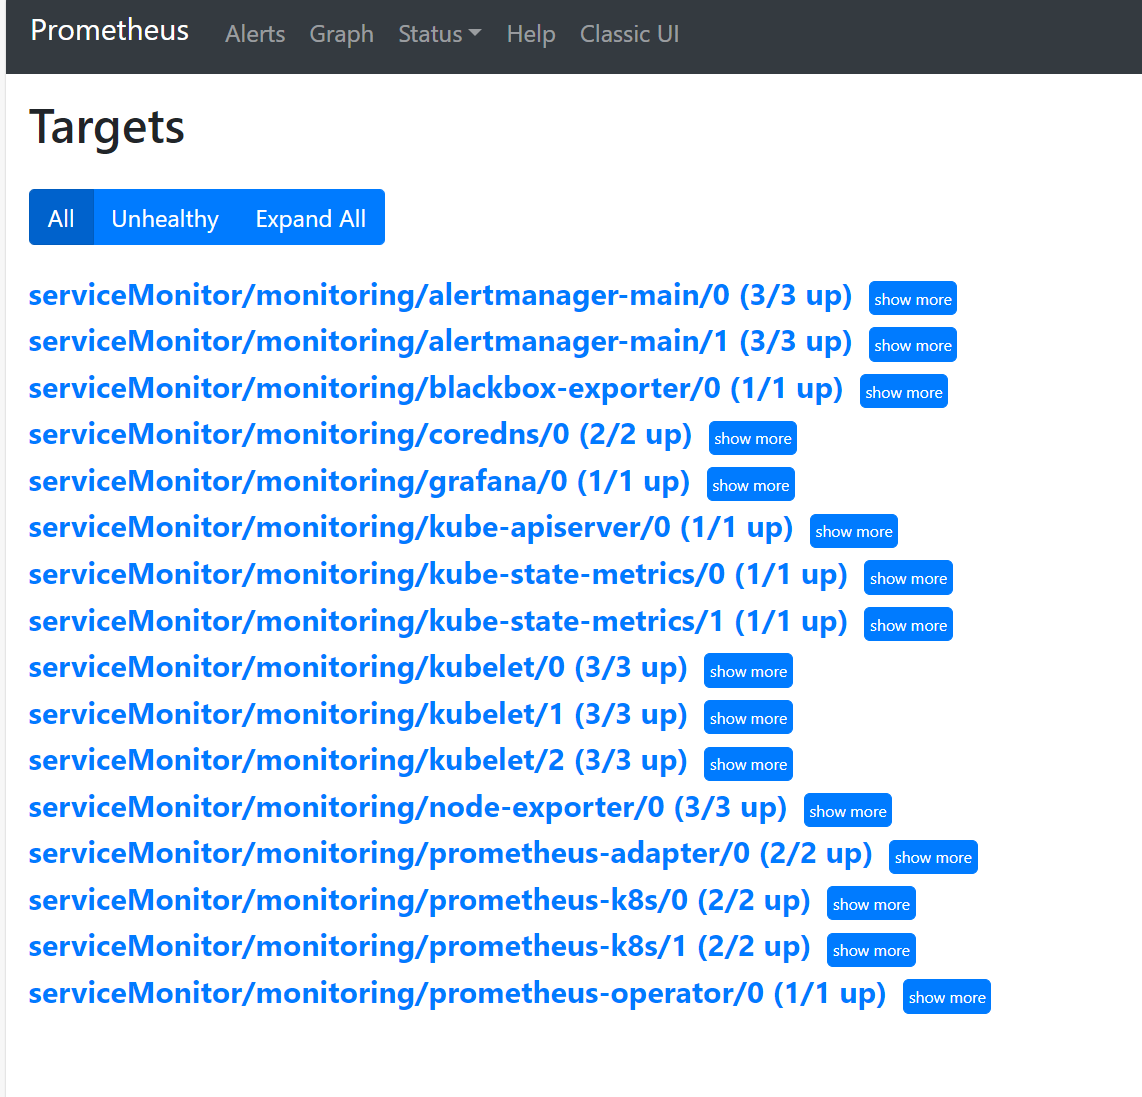The image size is (1142, 1097).
Task: Show more for blackbox-exporter/0
Action: coord(903,392)
